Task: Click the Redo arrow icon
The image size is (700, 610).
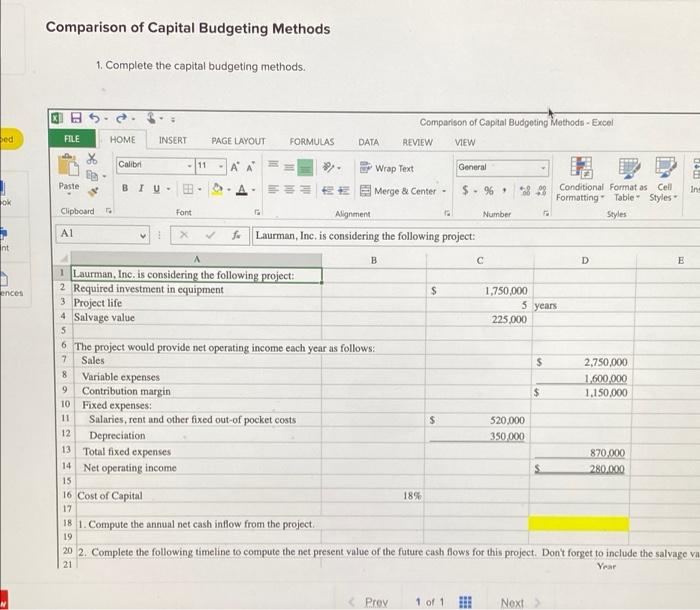Action: coord(121,119)
